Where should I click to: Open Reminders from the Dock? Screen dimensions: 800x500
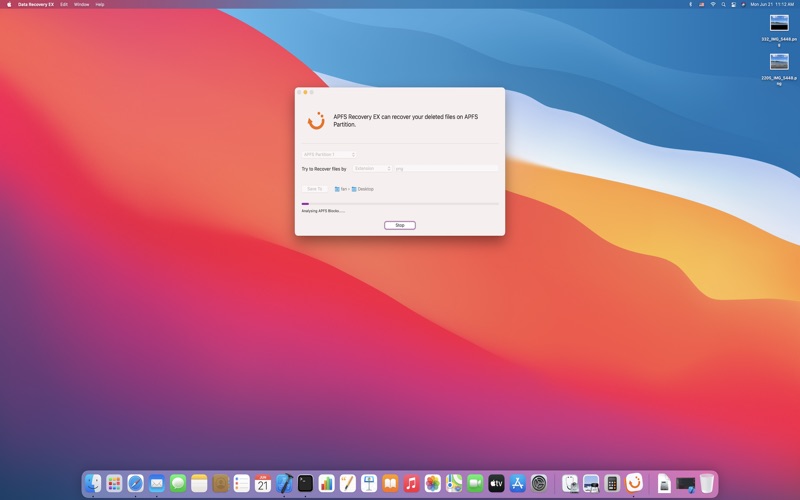coord(242,483)
